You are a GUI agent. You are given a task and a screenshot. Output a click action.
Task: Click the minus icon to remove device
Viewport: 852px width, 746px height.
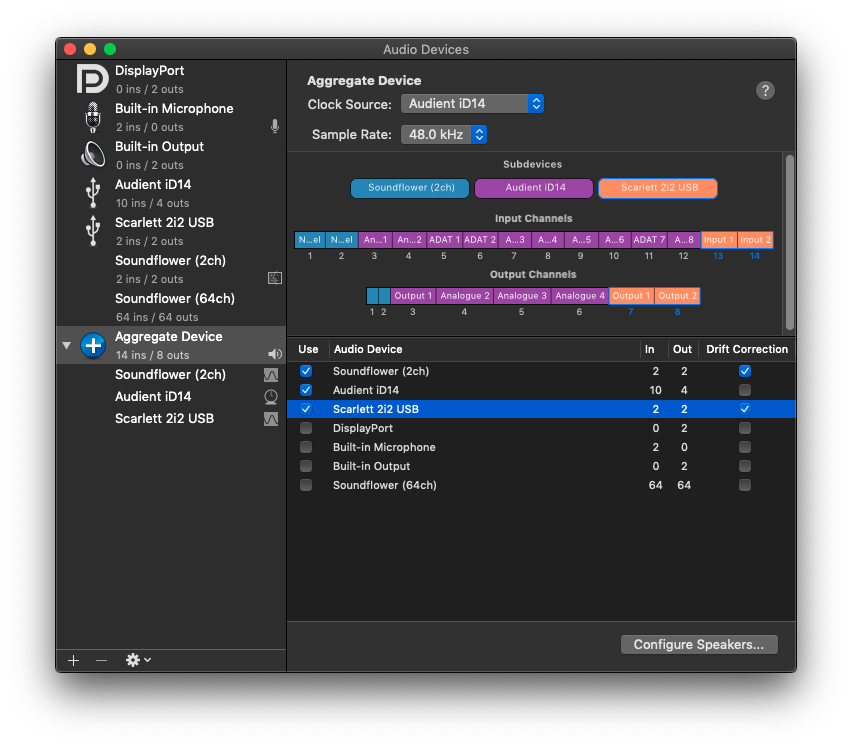click(101, 660)
